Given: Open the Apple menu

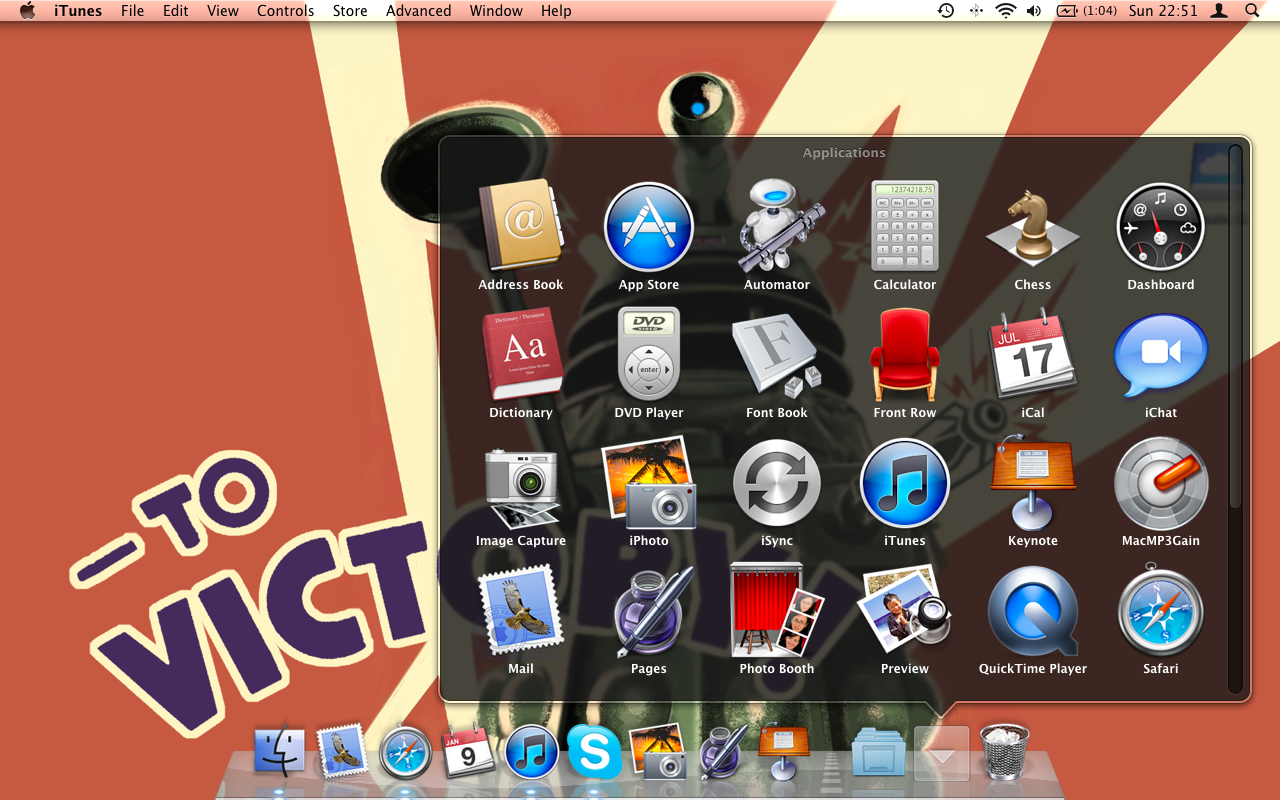Looking at the screenshot, I should coord(27,11).
